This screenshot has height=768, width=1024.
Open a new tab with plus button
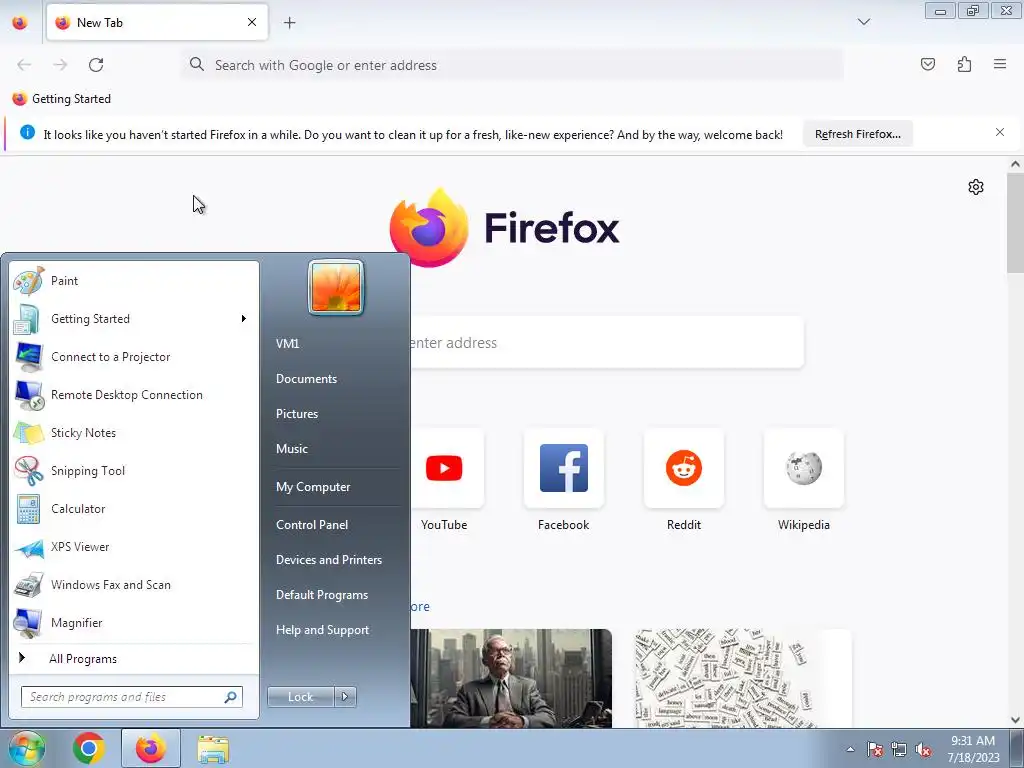coord(289,22)
